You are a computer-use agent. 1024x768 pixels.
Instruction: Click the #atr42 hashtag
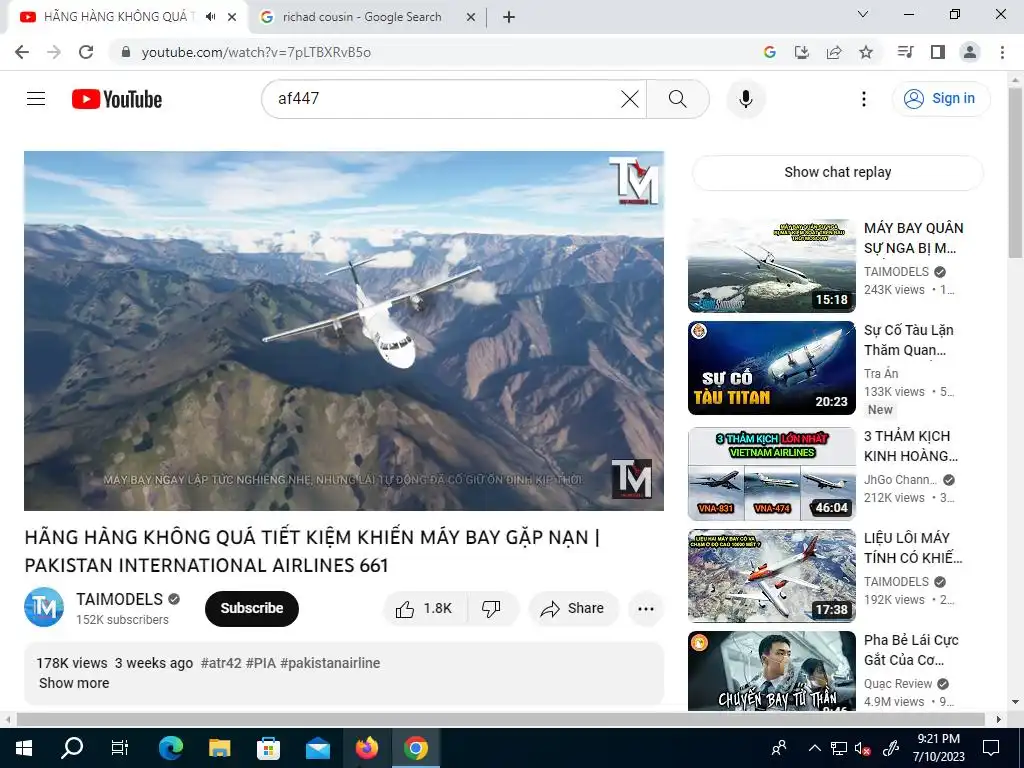(221, 663)
